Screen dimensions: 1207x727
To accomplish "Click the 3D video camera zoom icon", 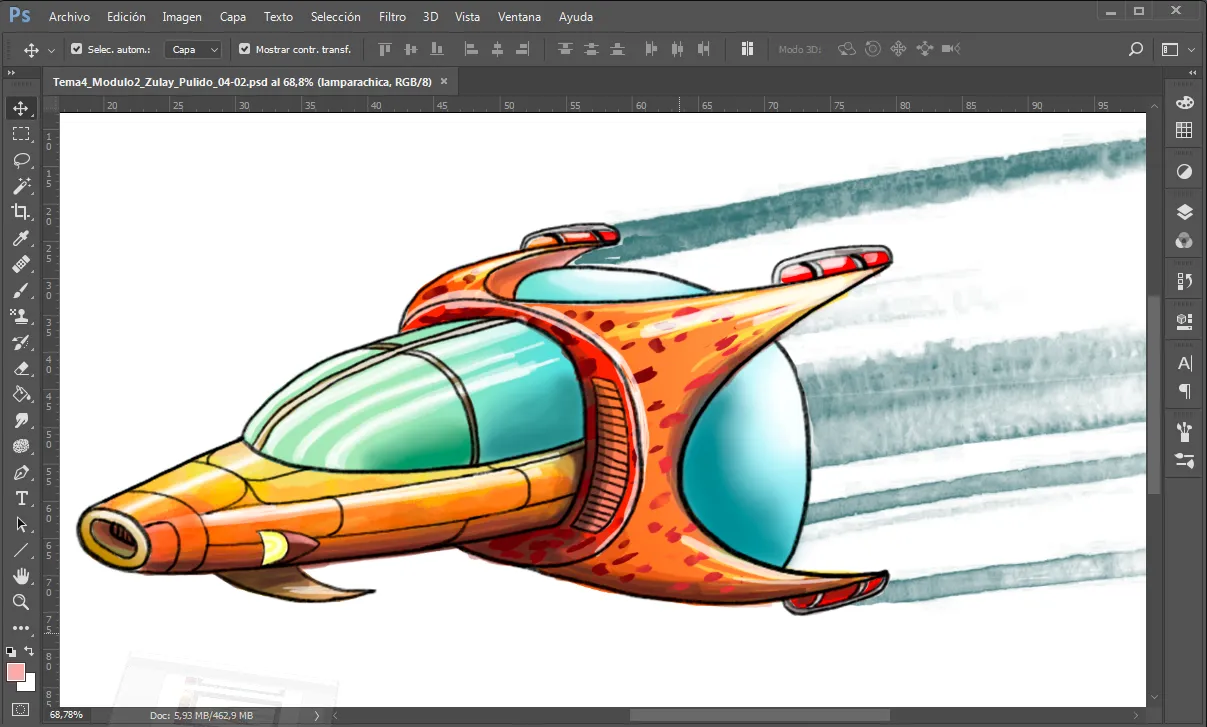I will pyautogui.click(x=950, y=49).
